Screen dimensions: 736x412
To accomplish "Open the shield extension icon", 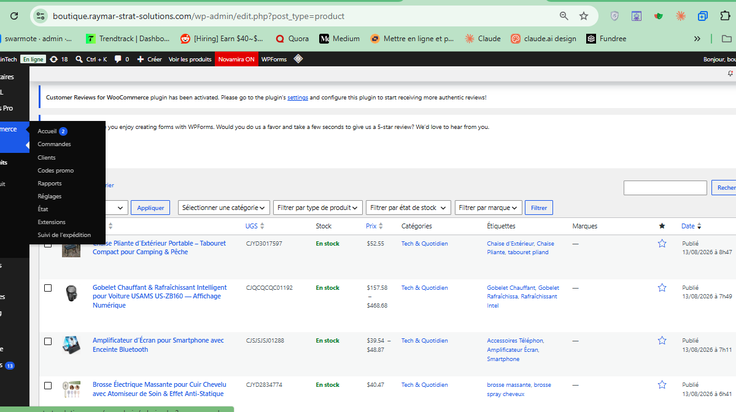I will (614, 16).
